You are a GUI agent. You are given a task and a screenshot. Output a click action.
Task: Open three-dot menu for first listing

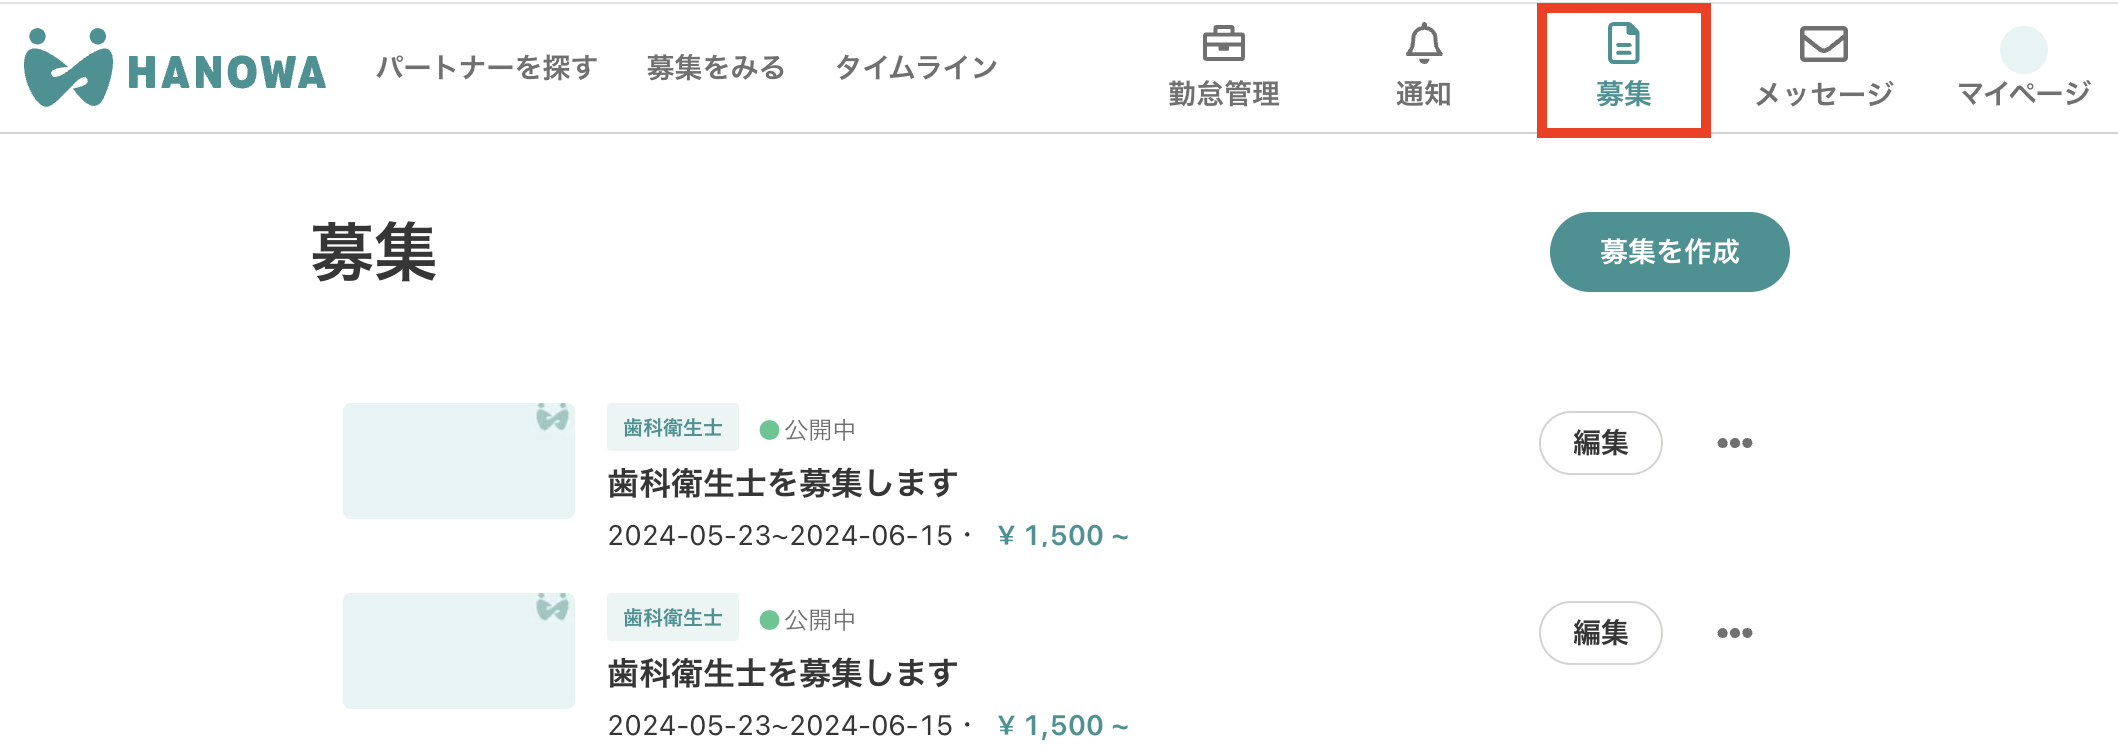coord(1734,443)
